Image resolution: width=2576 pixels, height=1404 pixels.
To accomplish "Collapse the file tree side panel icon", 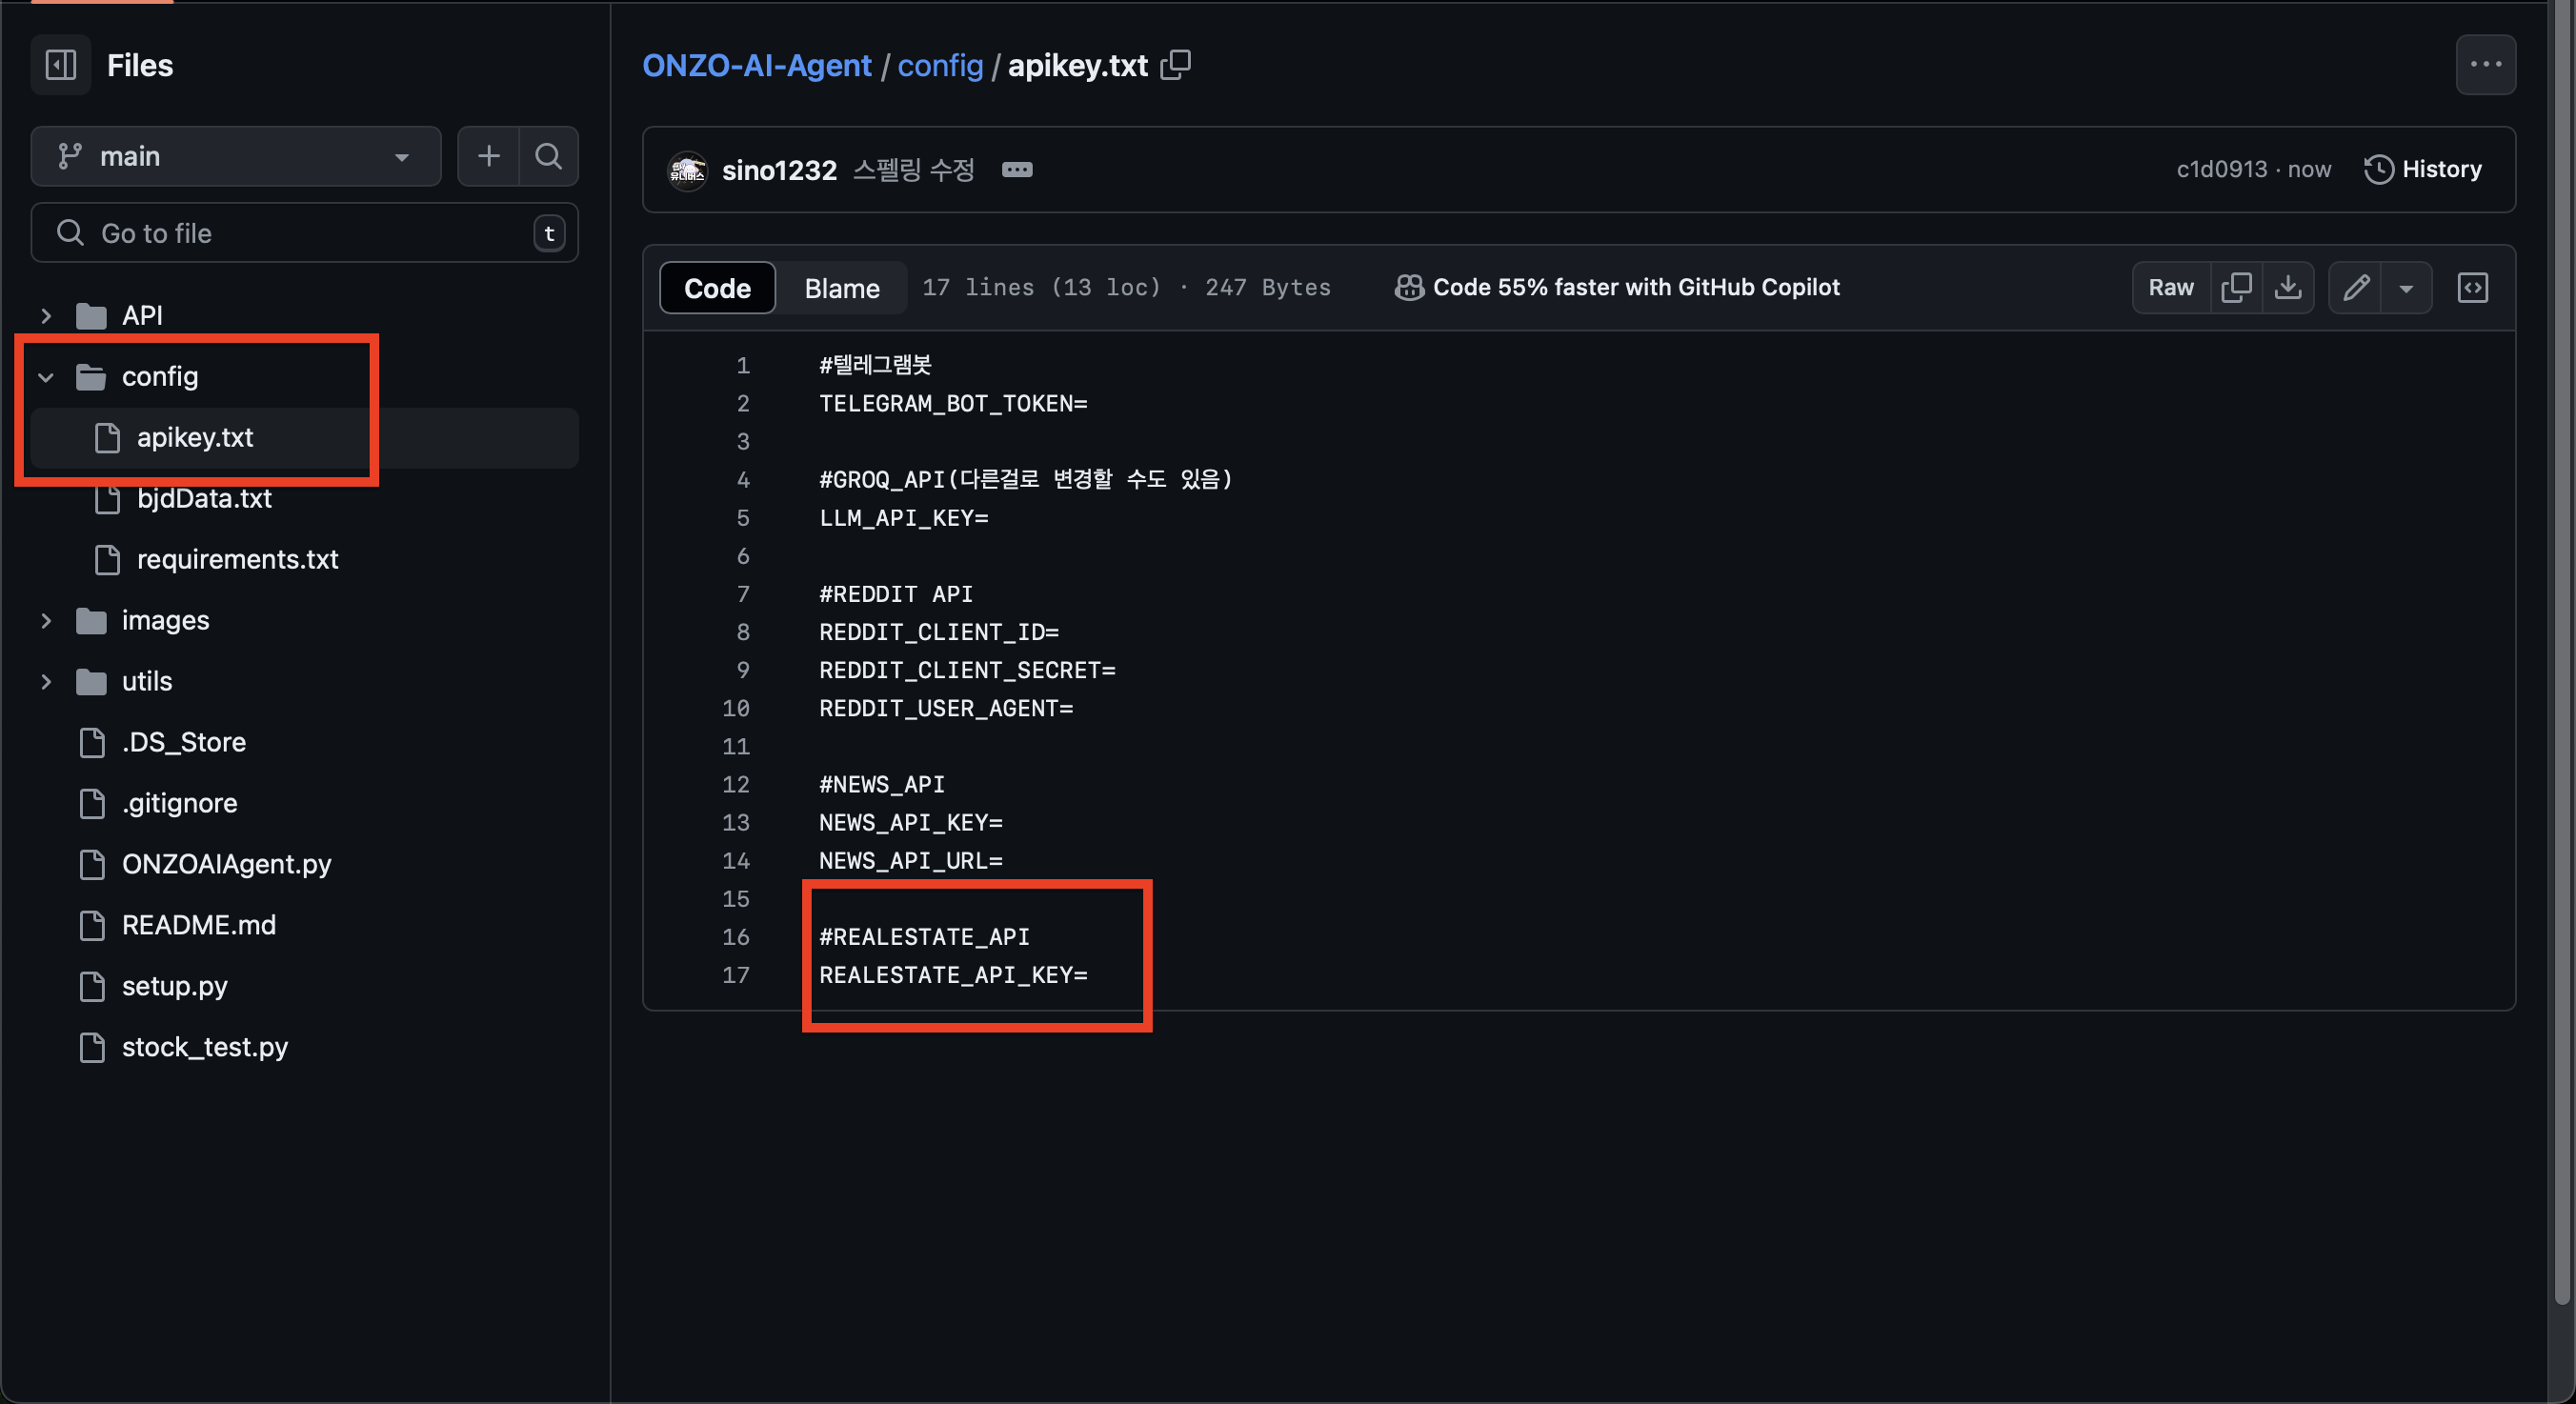I will [61, 65].
